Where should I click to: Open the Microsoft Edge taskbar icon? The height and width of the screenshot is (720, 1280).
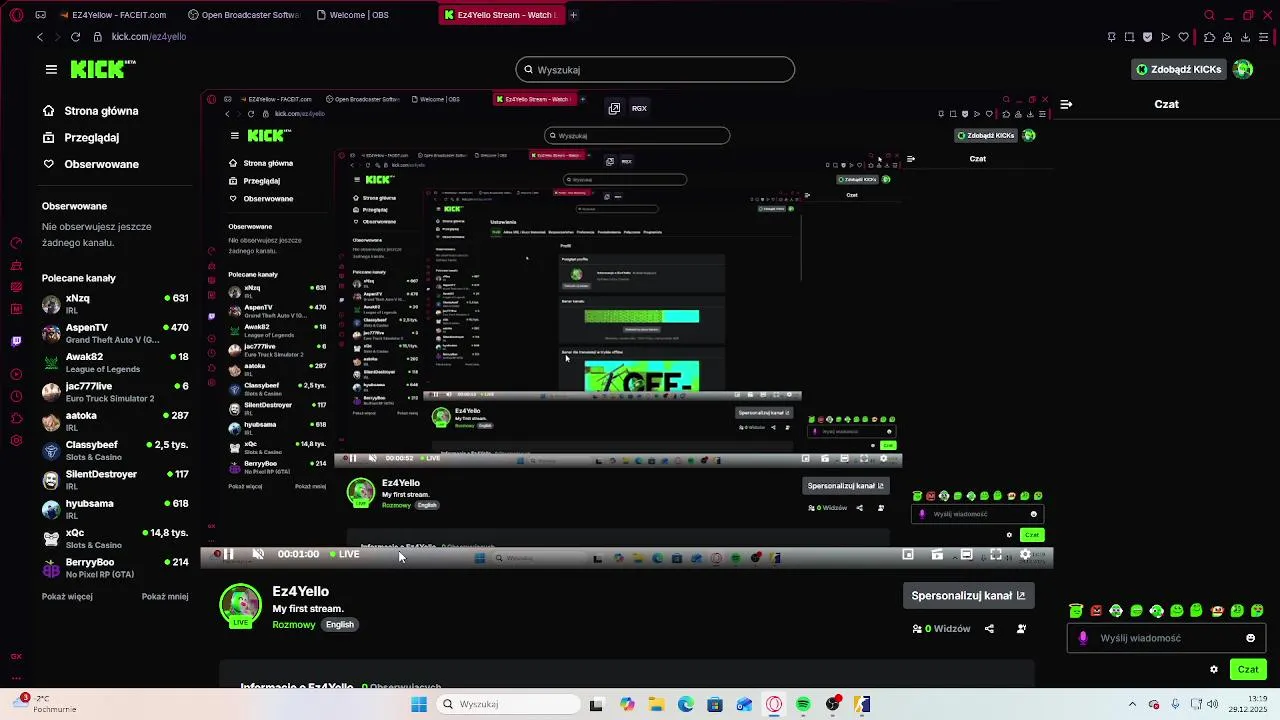(686, 704)
